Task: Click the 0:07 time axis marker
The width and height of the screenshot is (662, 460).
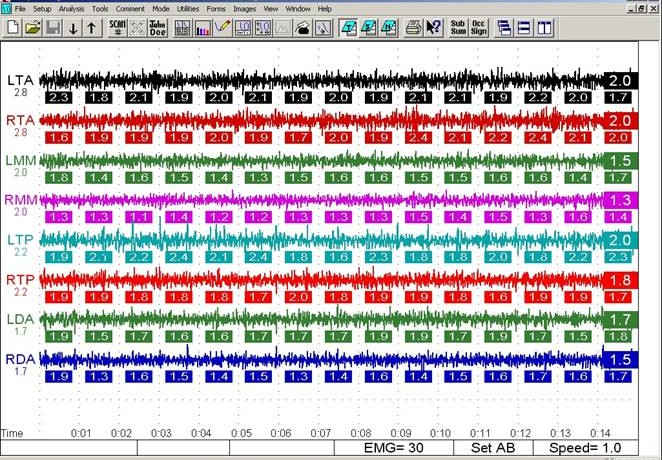Action: (320, 433)
